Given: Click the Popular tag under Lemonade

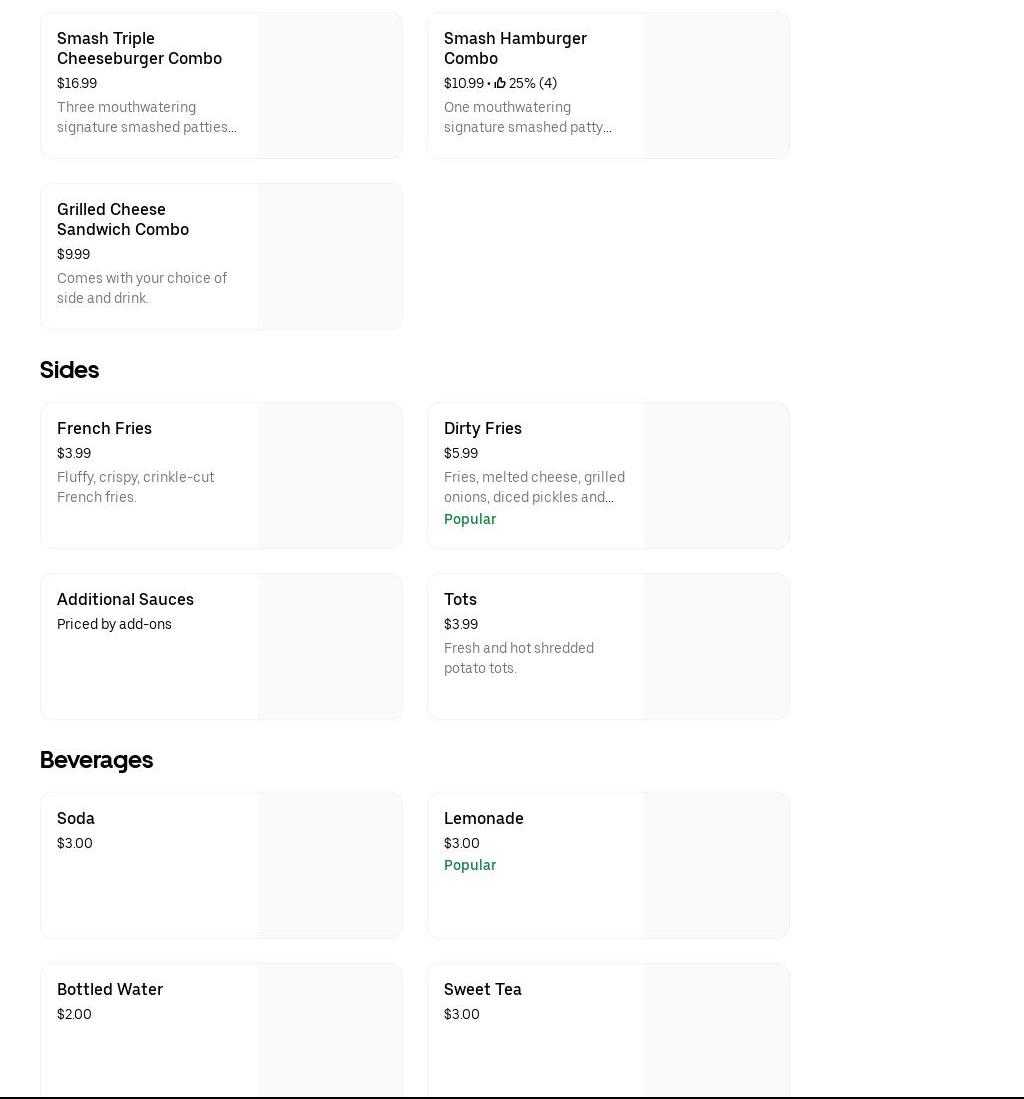Looking at the screenshot, I should (470, 865).
